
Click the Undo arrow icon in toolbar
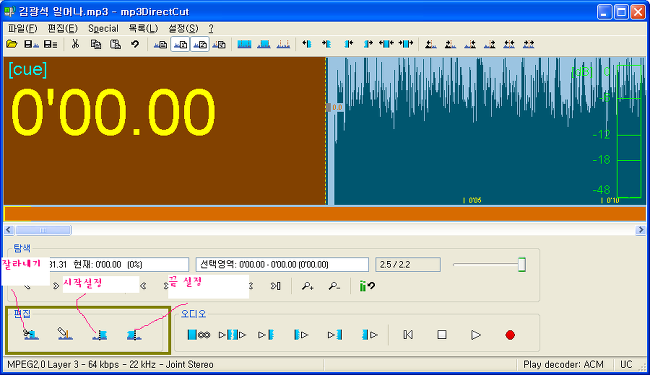135,44
